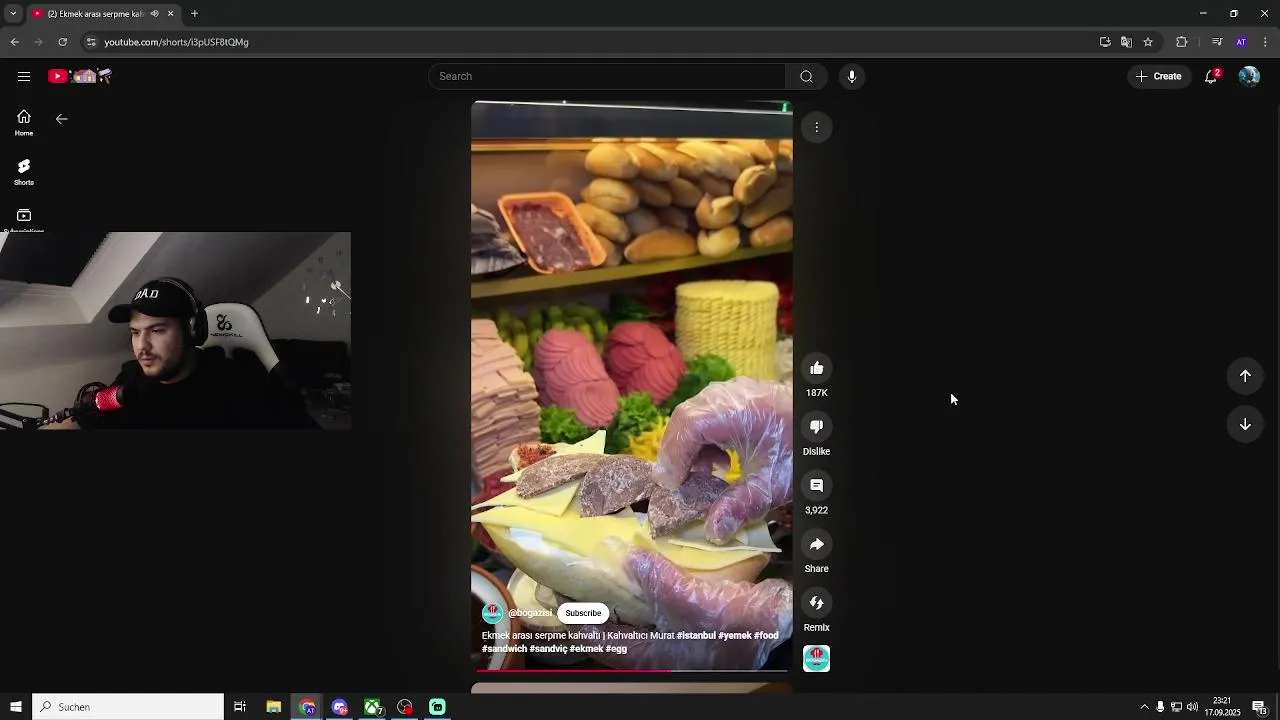Open Chrome three-dot menu
The image size is (1280, 720).
click(1265, 42)
